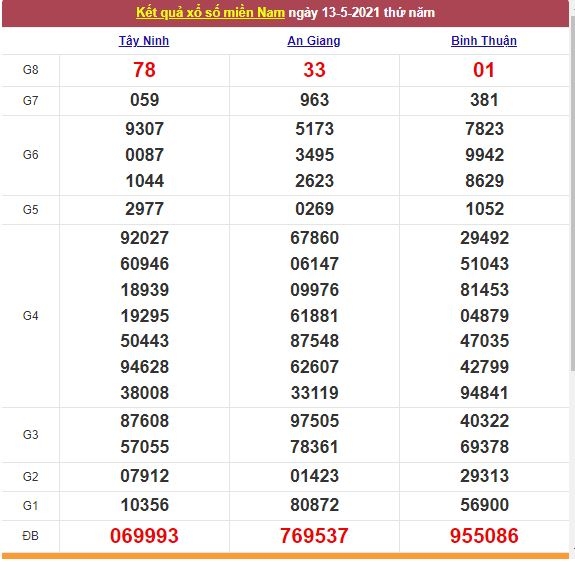Click G6 result 9942
The image size is (575, 562).
(484, 155)
